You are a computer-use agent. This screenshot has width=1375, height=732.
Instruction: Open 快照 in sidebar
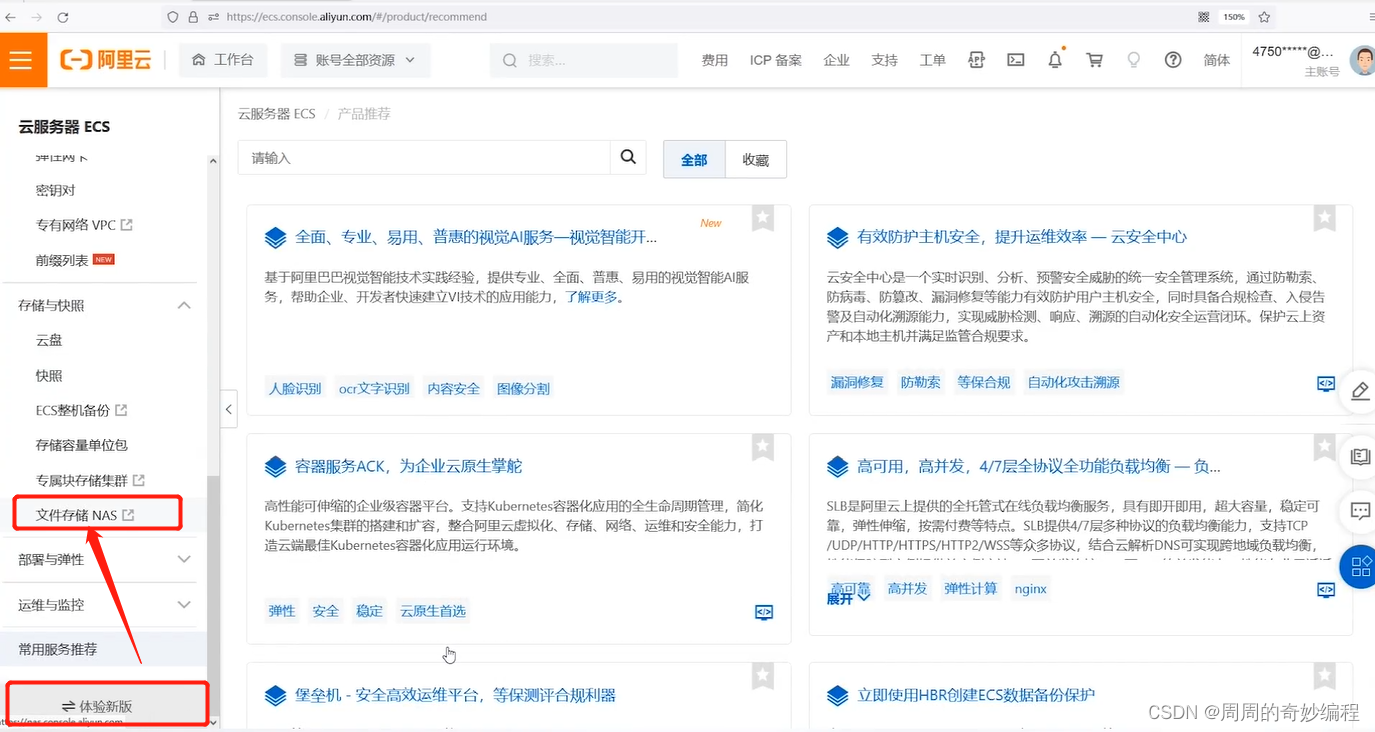pos(49,375)
